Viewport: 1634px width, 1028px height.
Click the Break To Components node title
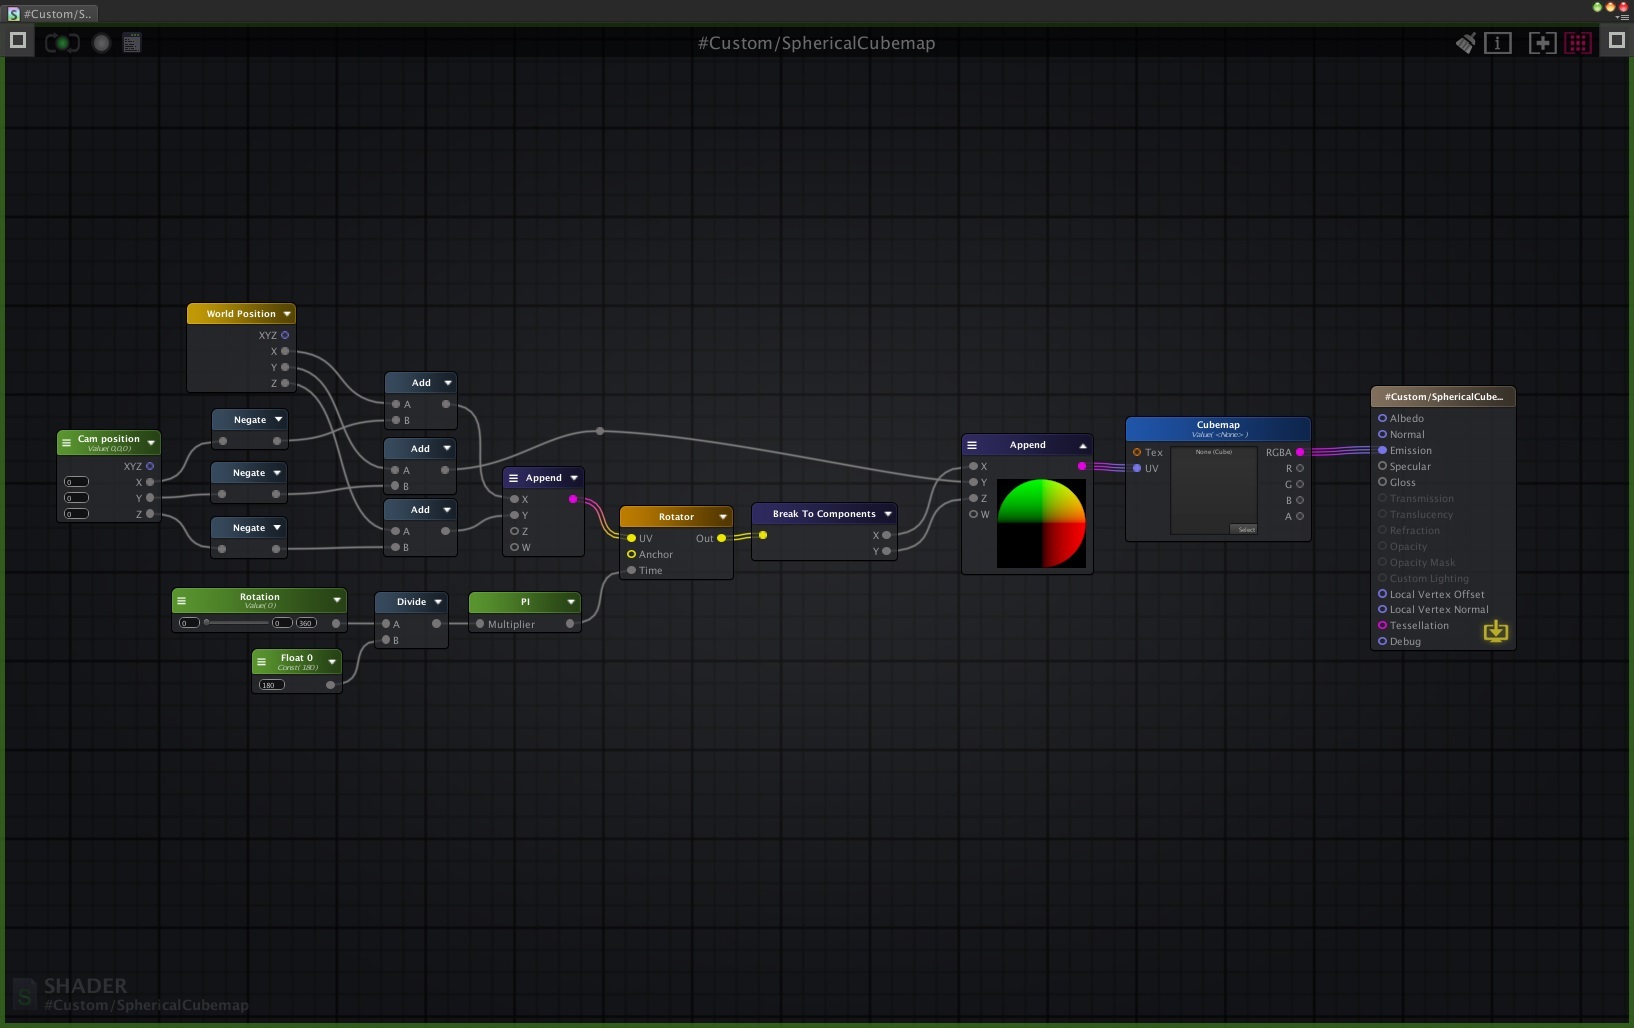tap(823, 514)
